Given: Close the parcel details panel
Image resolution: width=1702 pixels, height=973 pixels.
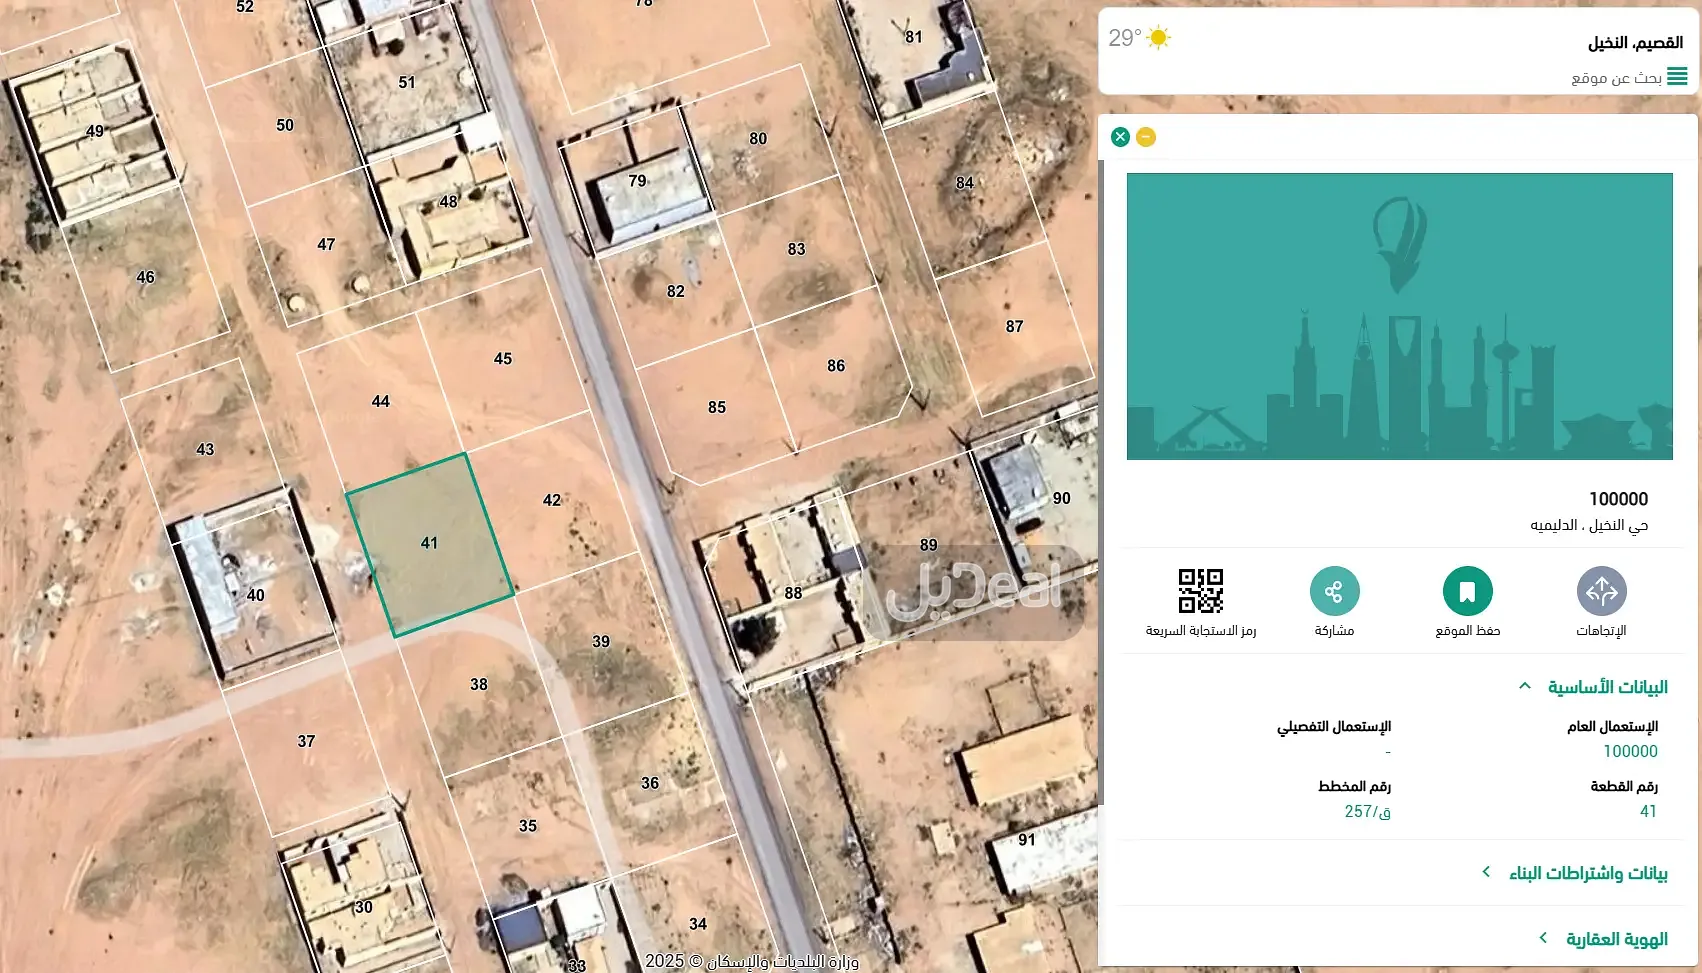Looking at the screenshot, I should coord(1120,137).
